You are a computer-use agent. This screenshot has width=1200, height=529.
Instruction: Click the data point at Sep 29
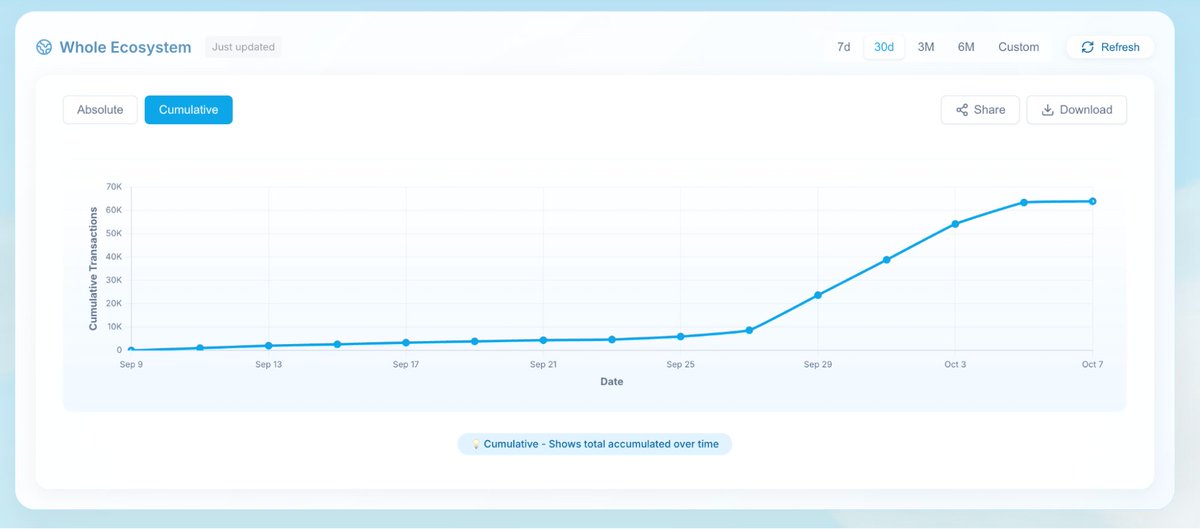pyautogui.click(x=818, y=295)
